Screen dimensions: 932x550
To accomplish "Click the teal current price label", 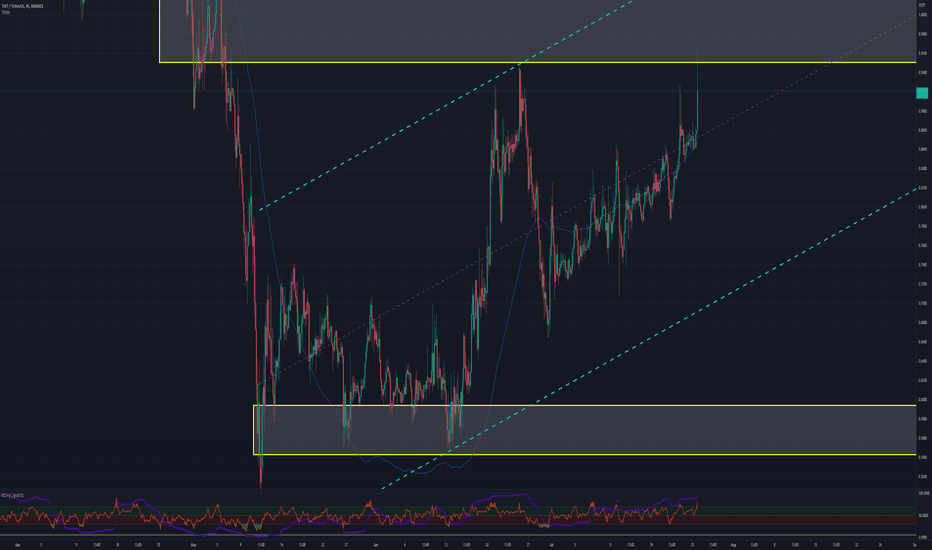I will [x=922, y=93].
